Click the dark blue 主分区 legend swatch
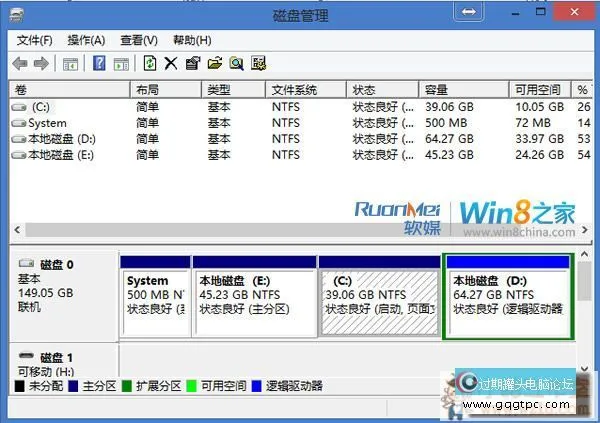600x423 pixels. click(73, 386)
